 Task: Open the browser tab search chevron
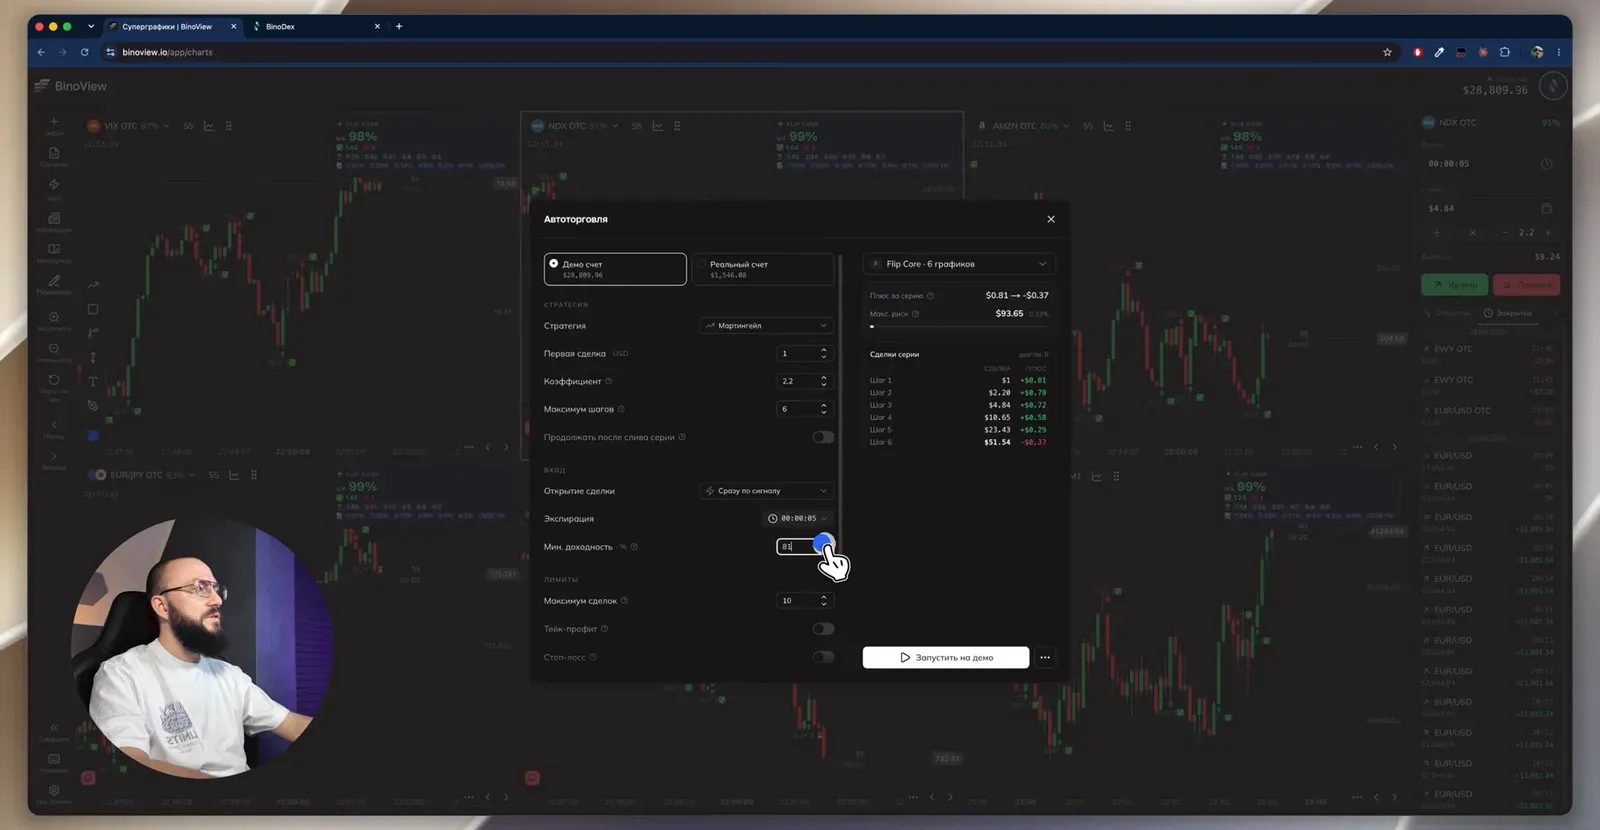tap(91, 26)
